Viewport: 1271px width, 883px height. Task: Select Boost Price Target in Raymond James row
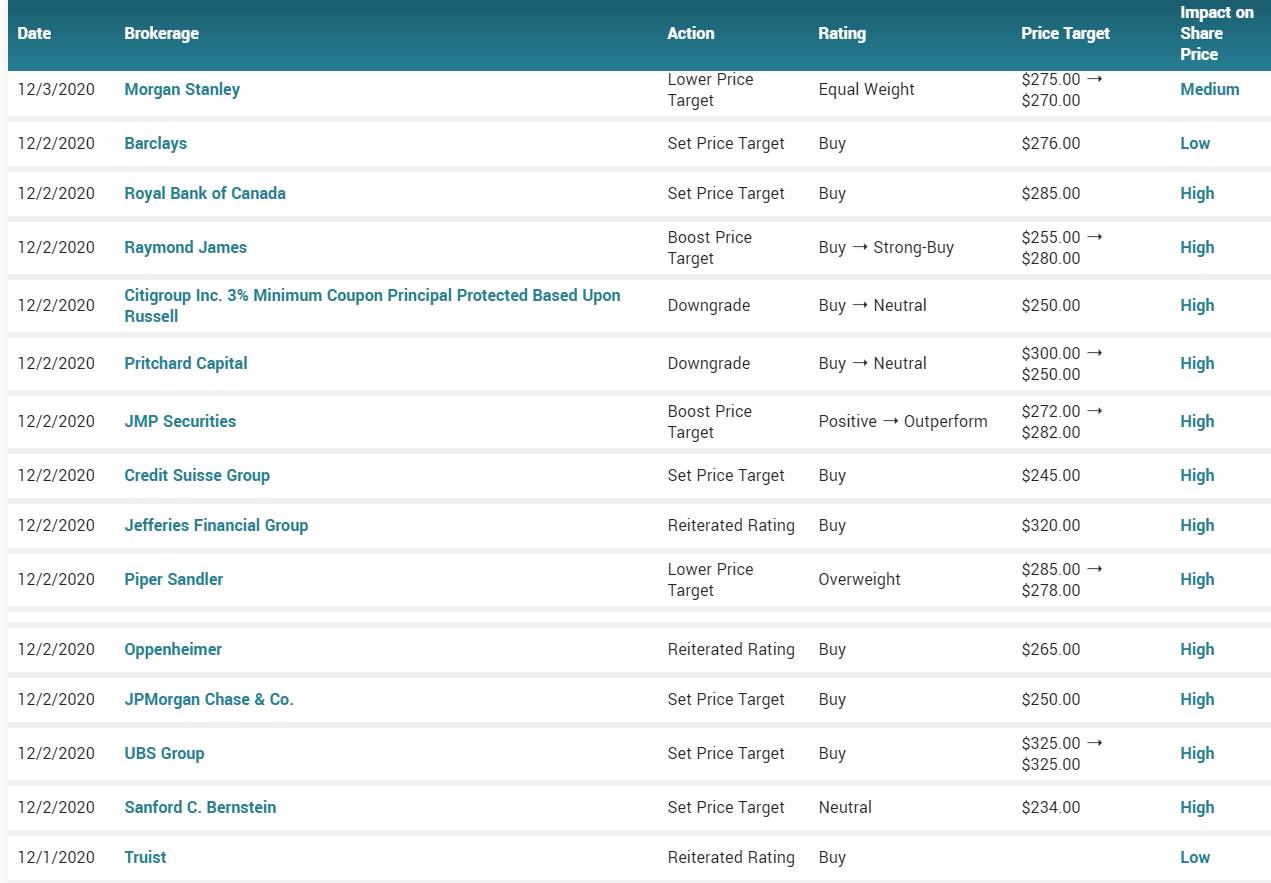pos(710,247)
